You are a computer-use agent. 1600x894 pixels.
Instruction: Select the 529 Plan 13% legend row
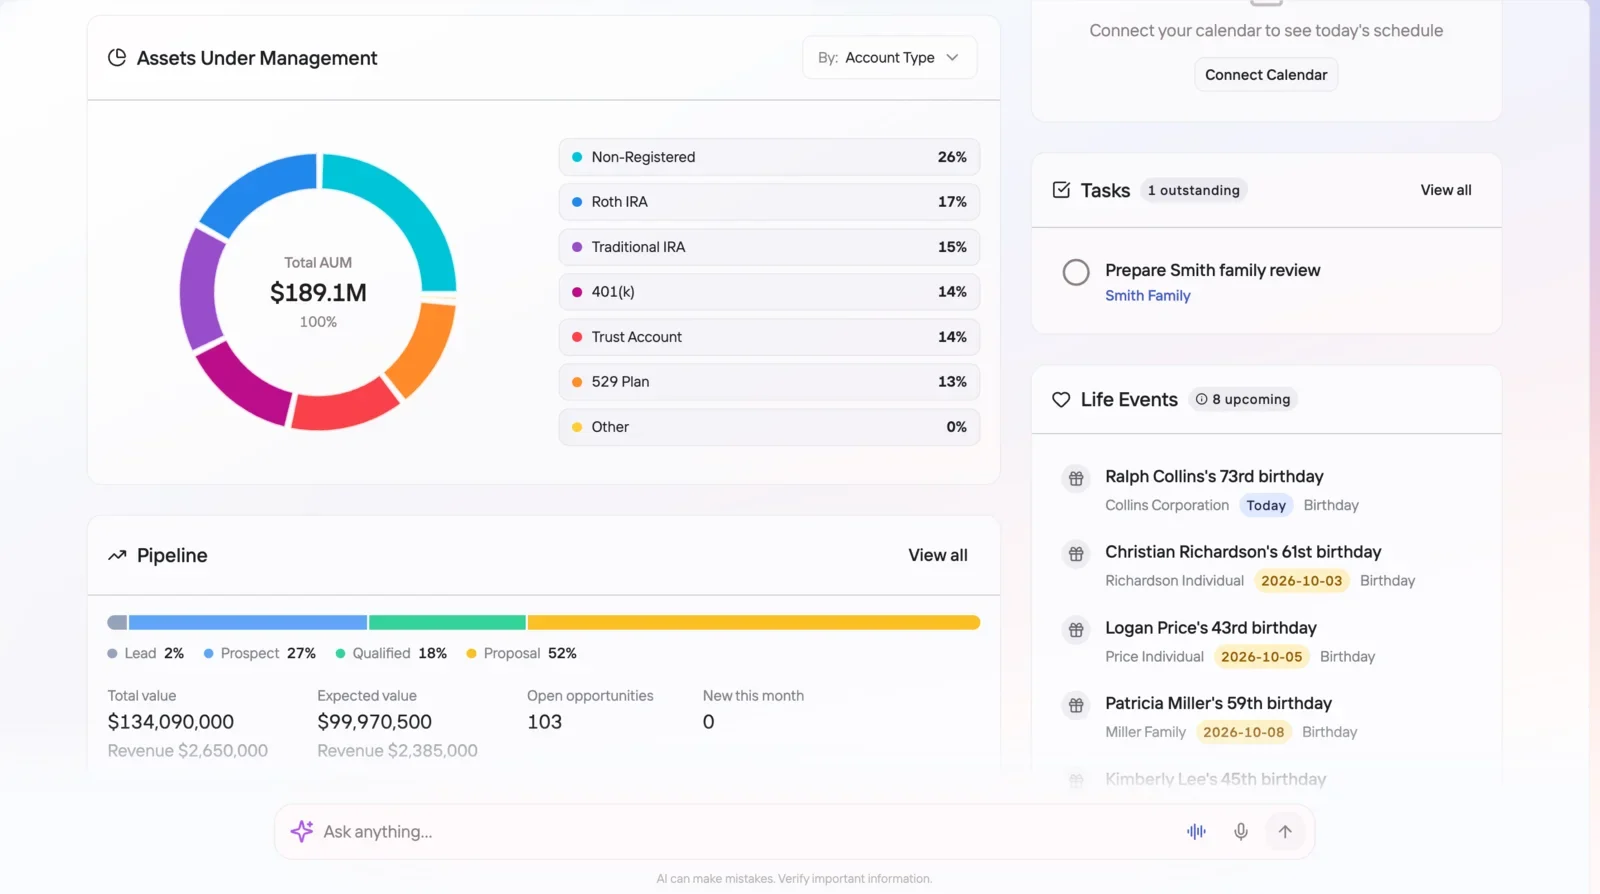[769, 382]
